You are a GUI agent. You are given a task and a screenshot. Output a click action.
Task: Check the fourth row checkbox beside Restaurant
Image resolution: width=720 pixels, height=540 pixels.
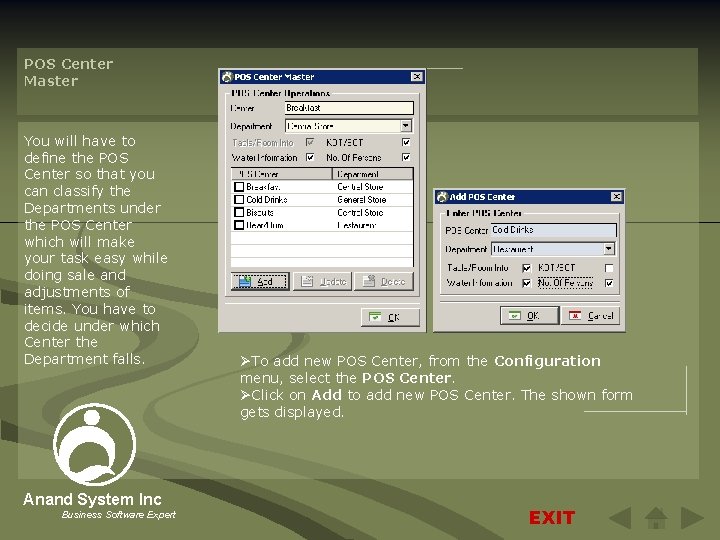(239, 225)
